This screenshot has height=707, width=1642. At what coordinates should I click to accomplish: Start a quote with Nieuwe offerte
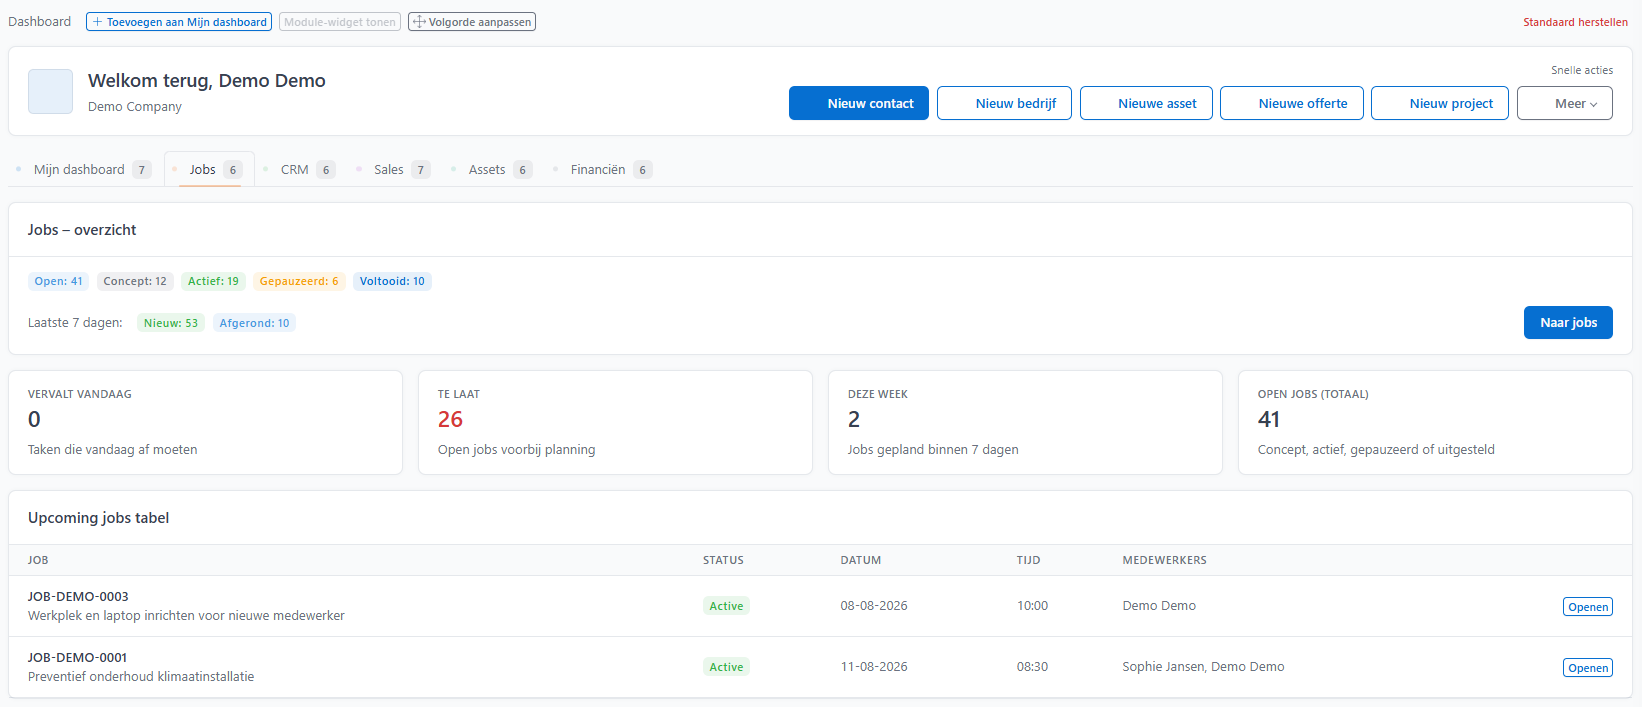1292,103
